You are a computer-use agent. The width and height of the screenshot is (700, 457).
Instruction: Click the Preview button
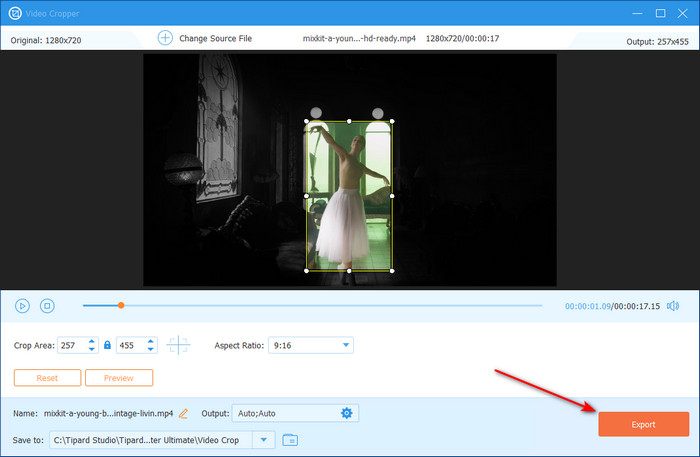[119, 378]
